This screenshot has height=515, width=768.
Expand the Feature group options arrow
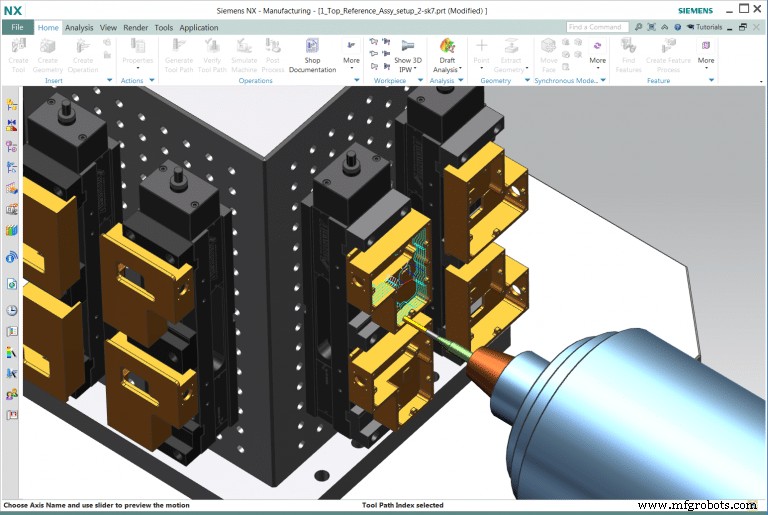click(711, 80)
